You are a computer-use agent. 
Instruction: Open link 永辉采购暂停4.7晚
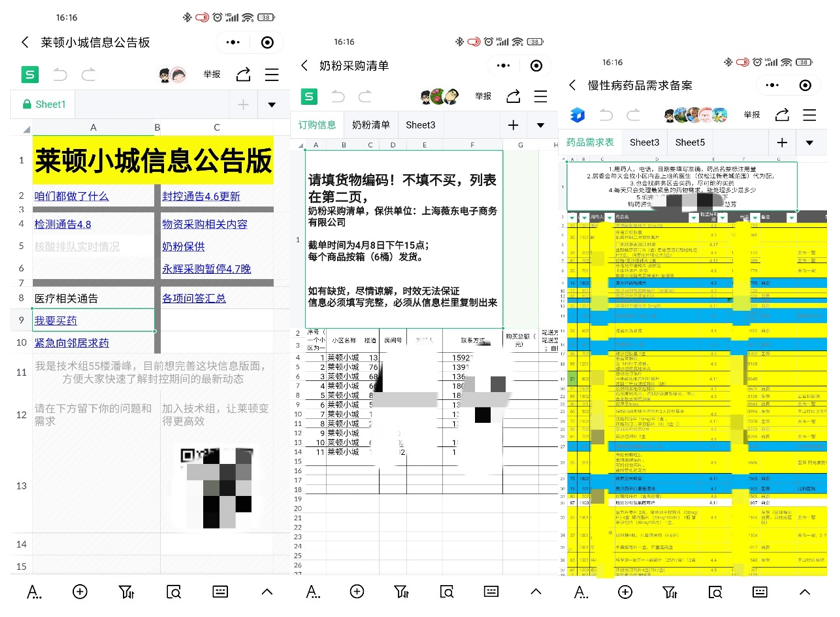click(x=206, y=269)
